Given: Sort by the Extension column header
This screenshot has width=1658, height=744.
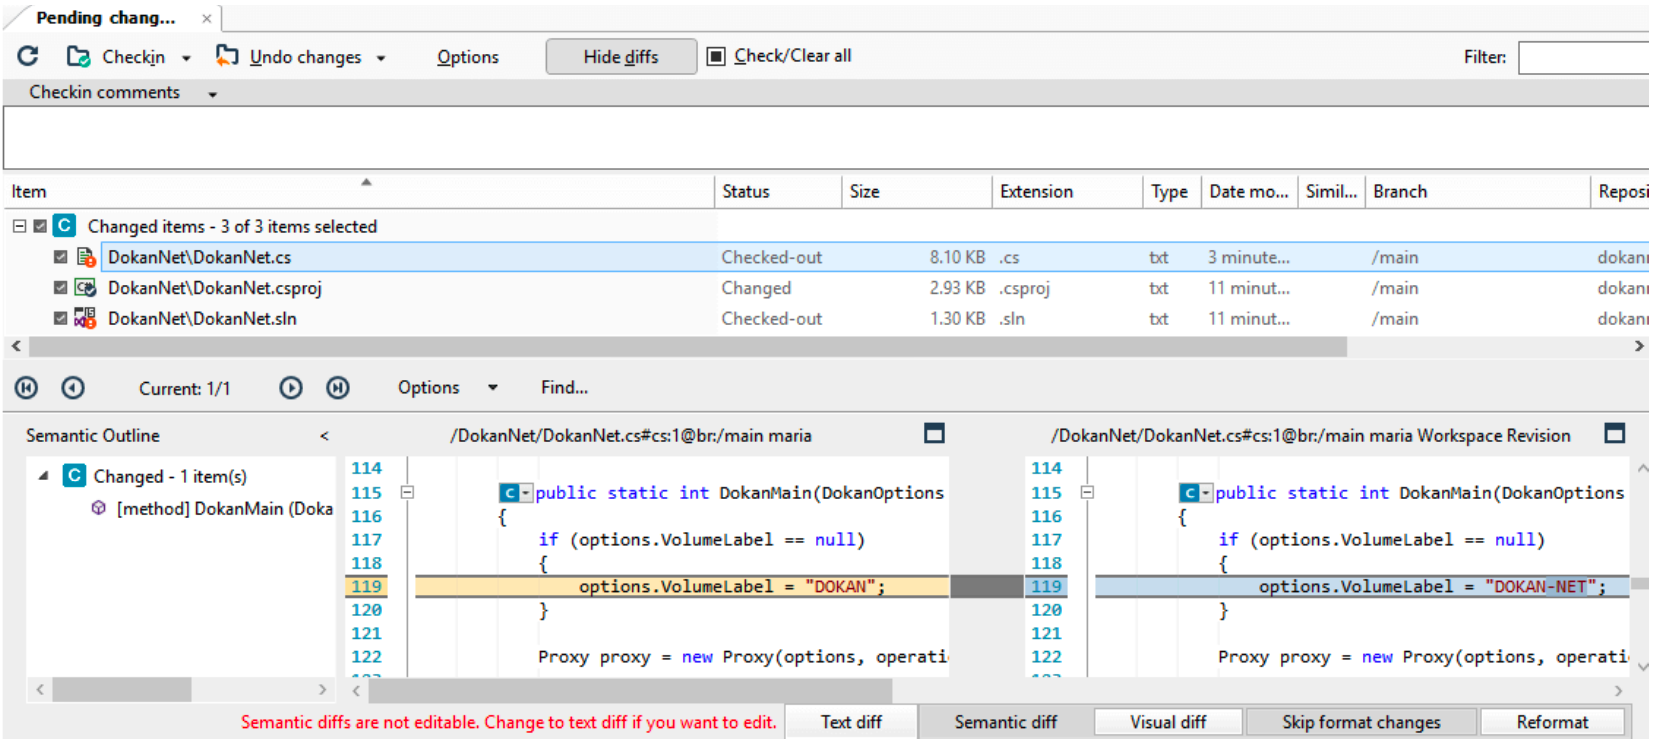Looking at the screenshot, I should point(1067,191).
